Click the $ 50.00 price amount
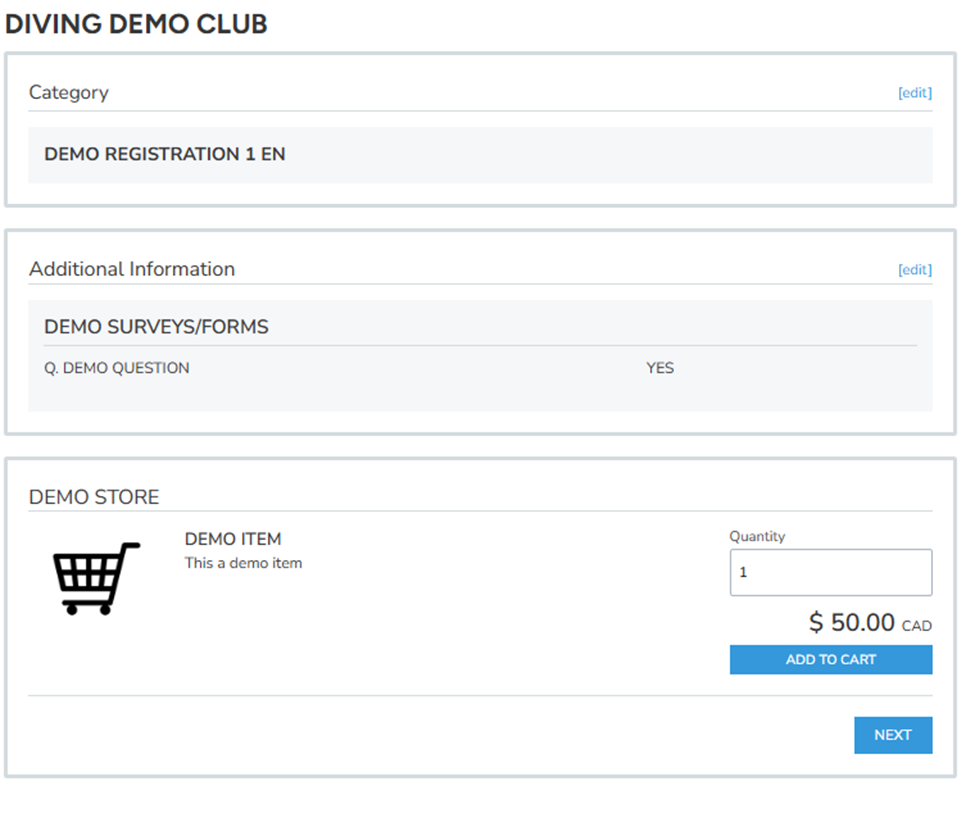The height and width of the screenshot is (836, 975). click(x=851, y=623)
